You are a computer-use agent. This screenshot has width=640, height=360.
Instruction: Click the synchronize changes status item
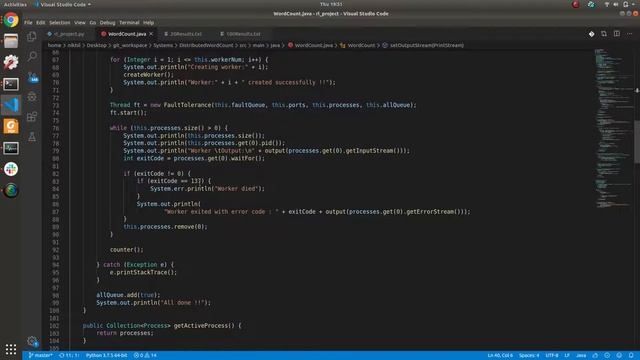69,356
